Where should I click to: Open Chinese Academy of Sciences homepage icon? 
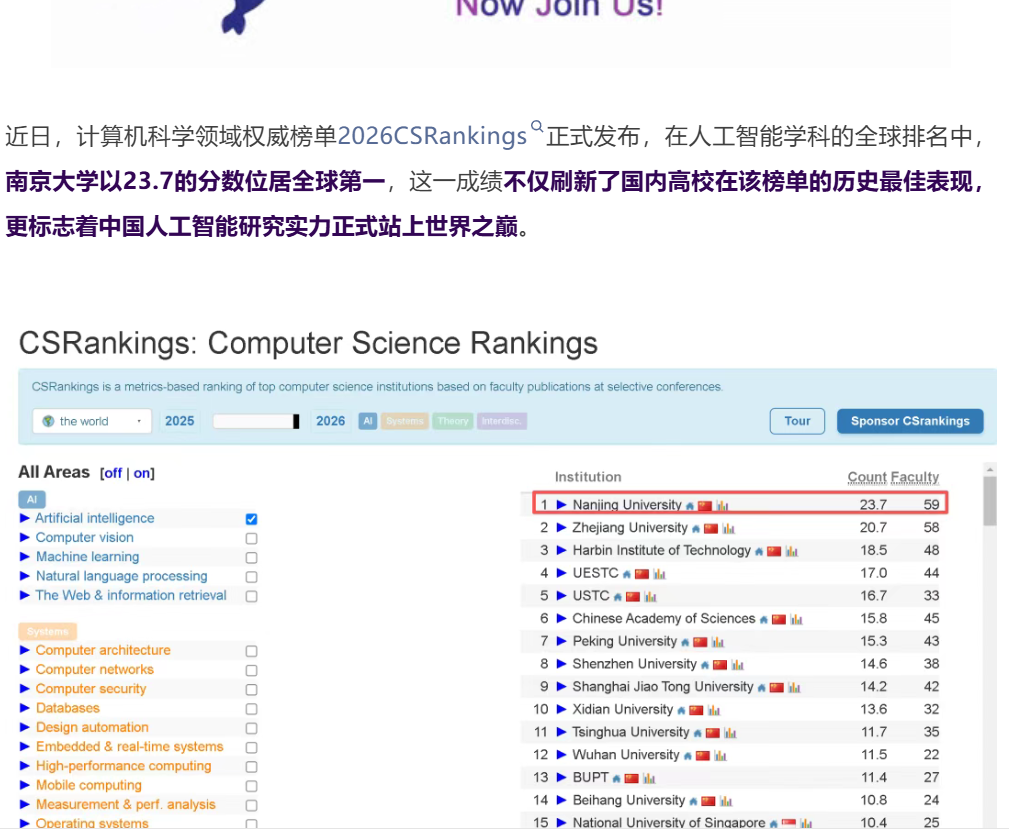coord(764,619)
